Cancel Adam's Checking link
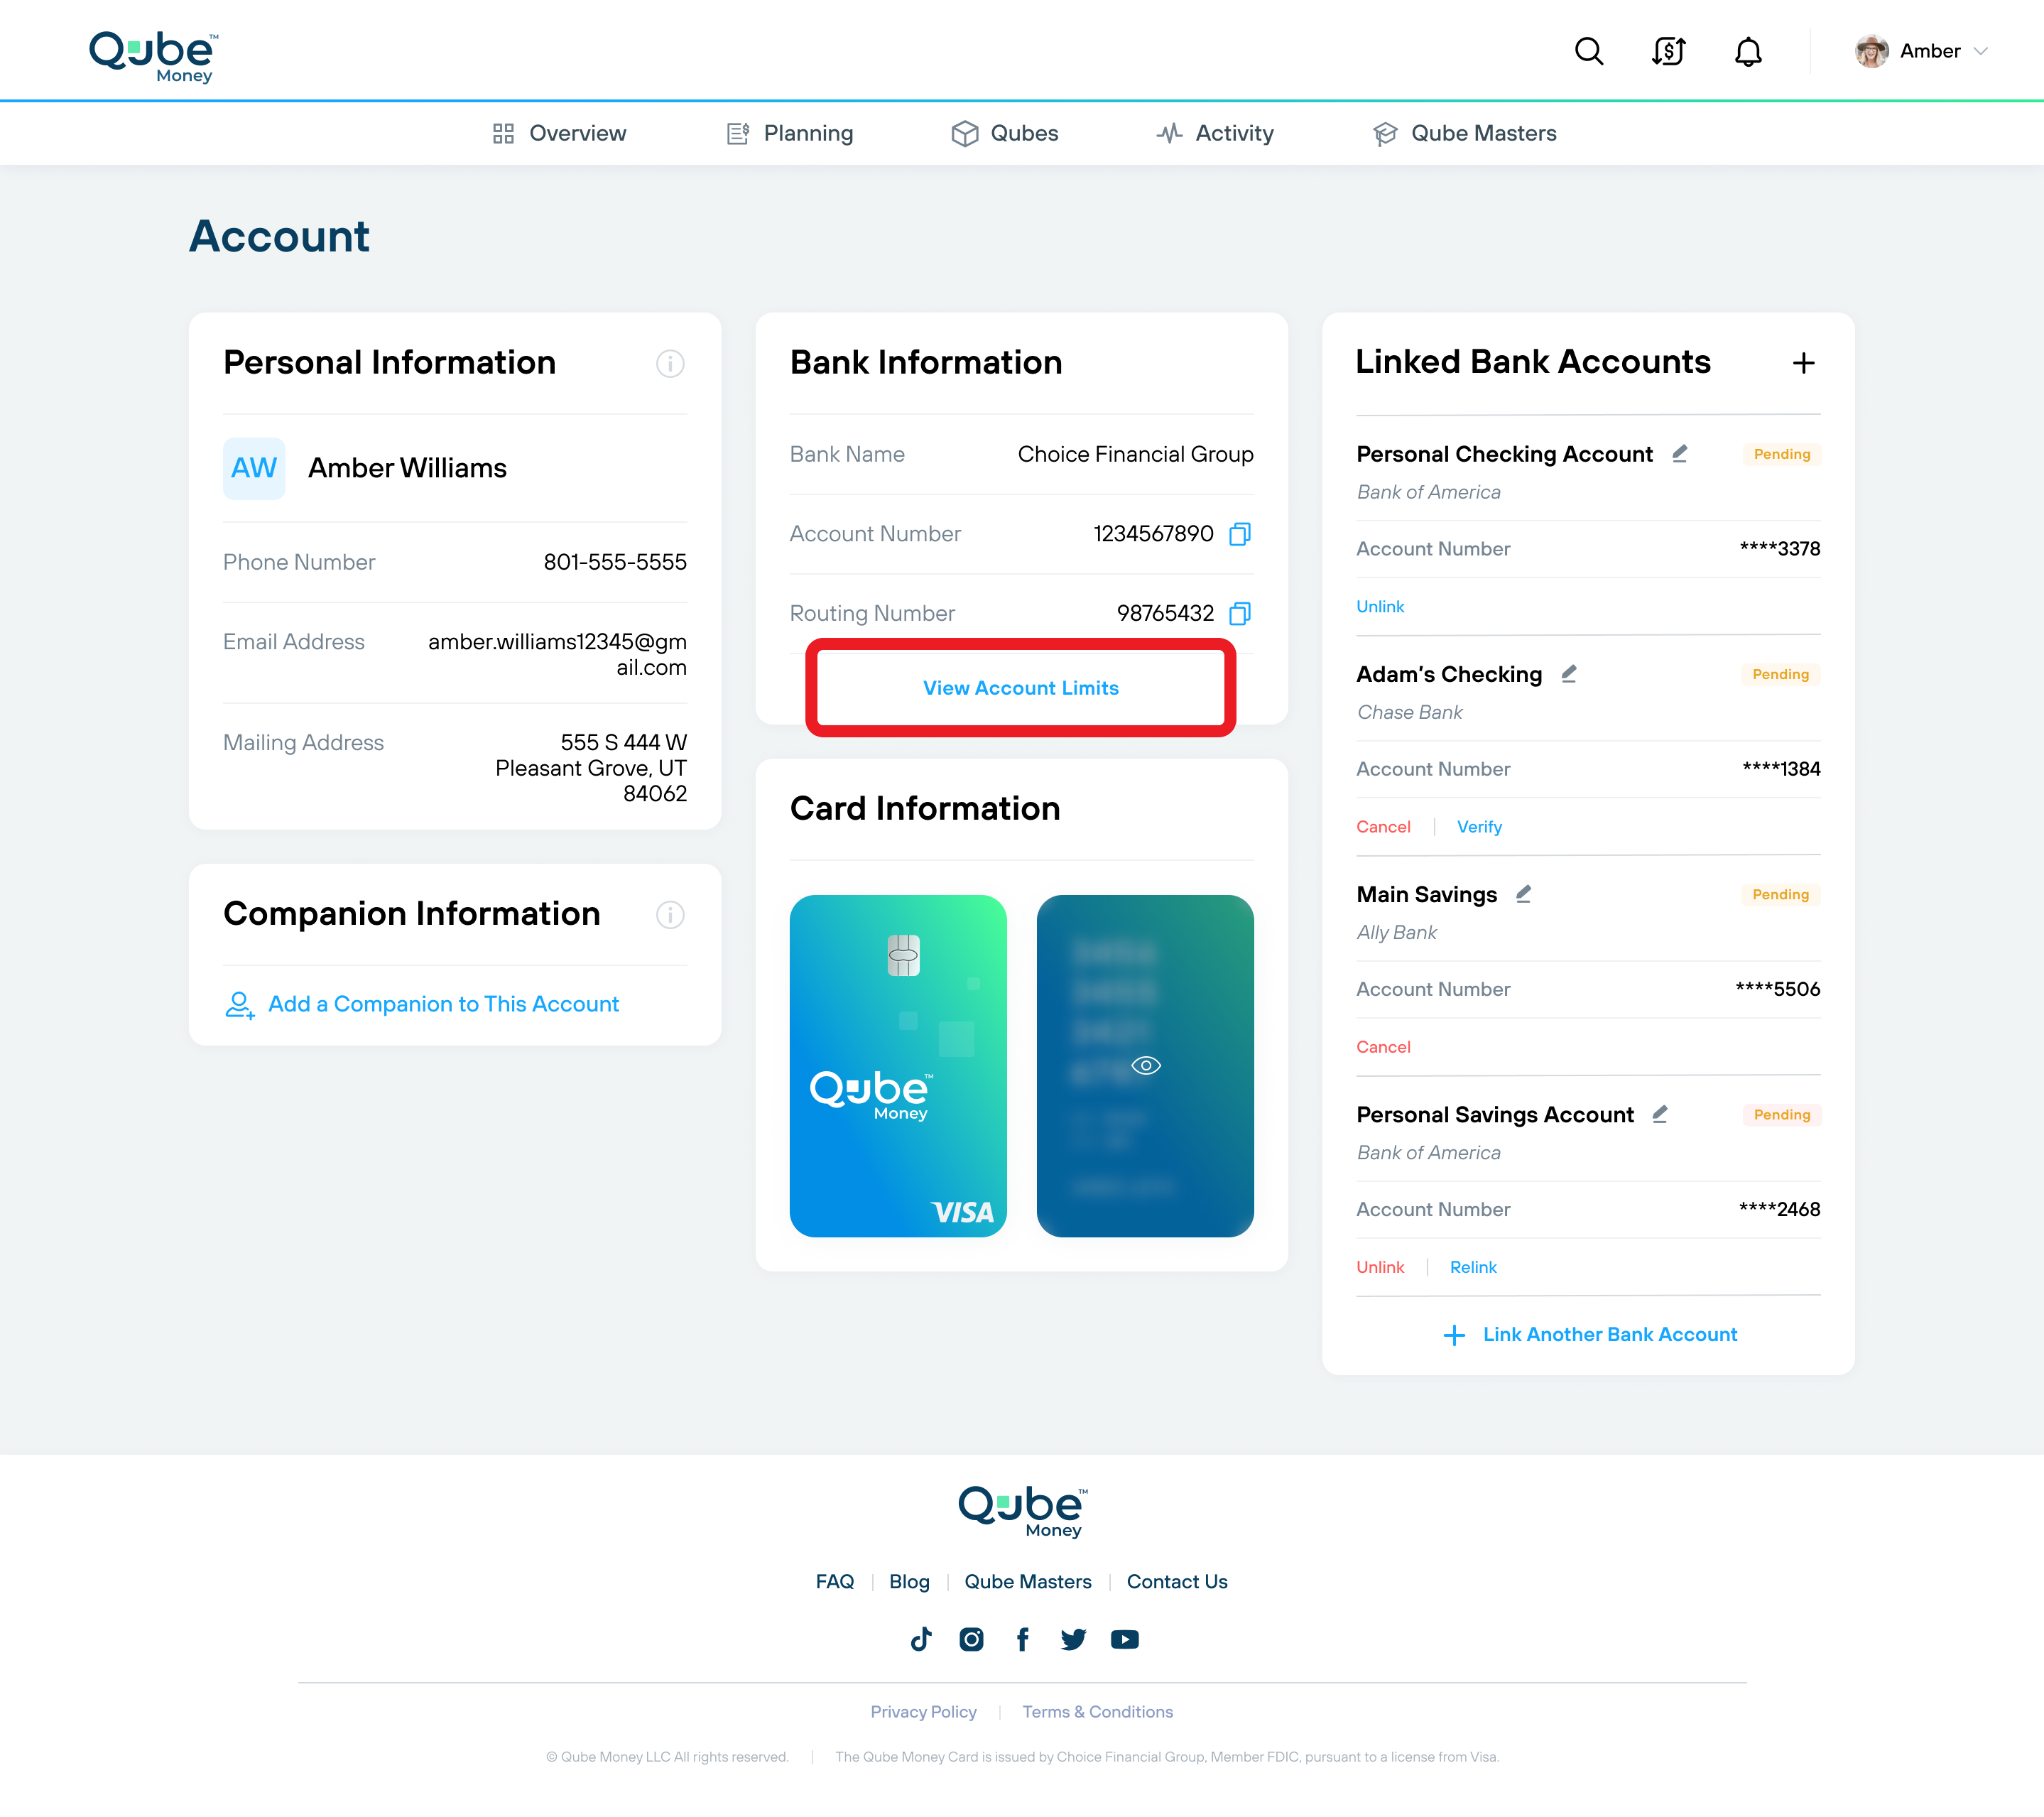 click(1383, 826)
